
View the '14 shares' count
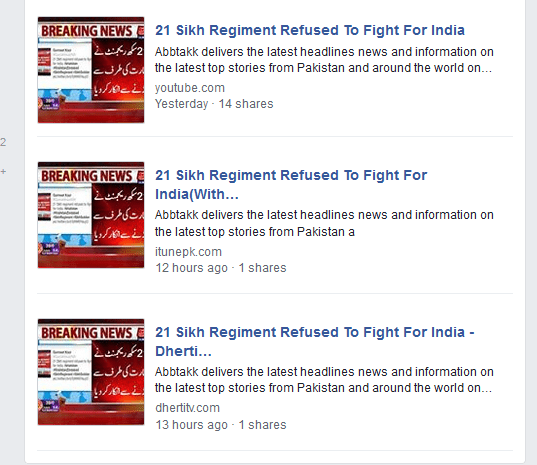coord(246,104)
